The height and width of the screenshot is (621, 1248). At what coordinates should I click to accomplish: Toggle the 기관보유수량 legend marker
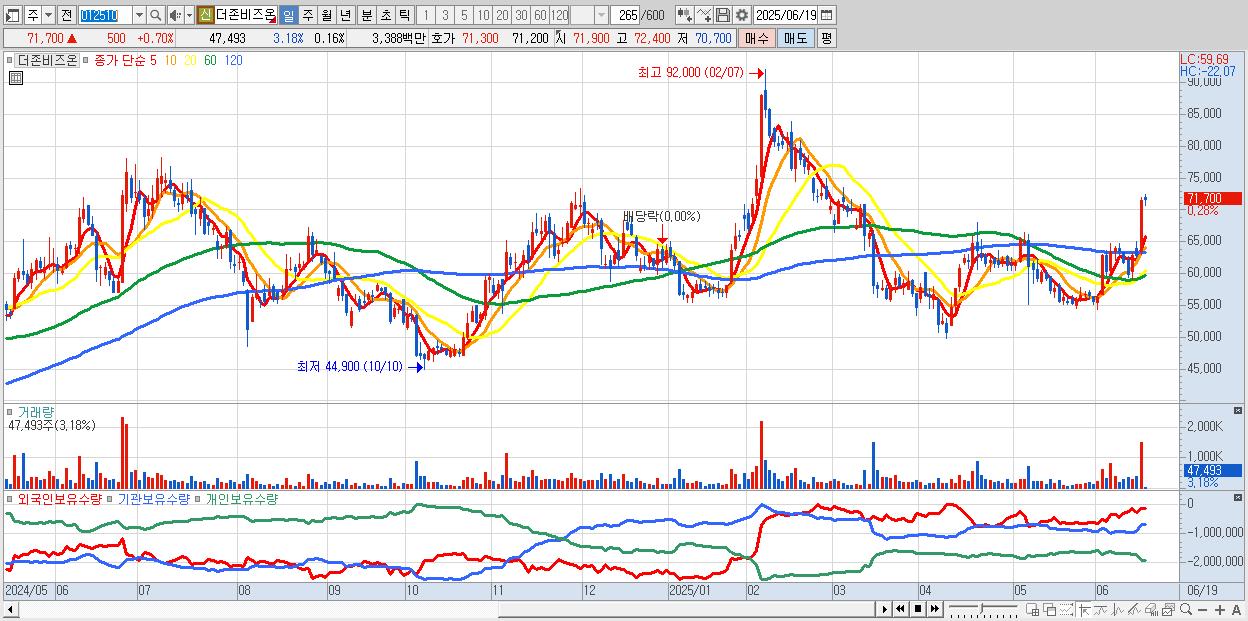[x=112, y=498]
